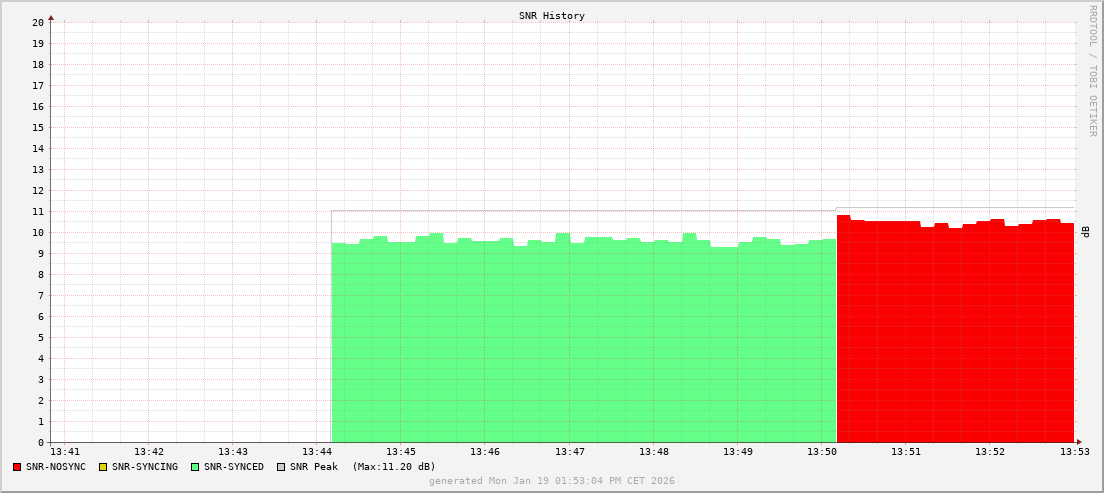This screenshot has height=493, width=1104.
Task: Click the dB unit label at right
Action: [1086, 232]
